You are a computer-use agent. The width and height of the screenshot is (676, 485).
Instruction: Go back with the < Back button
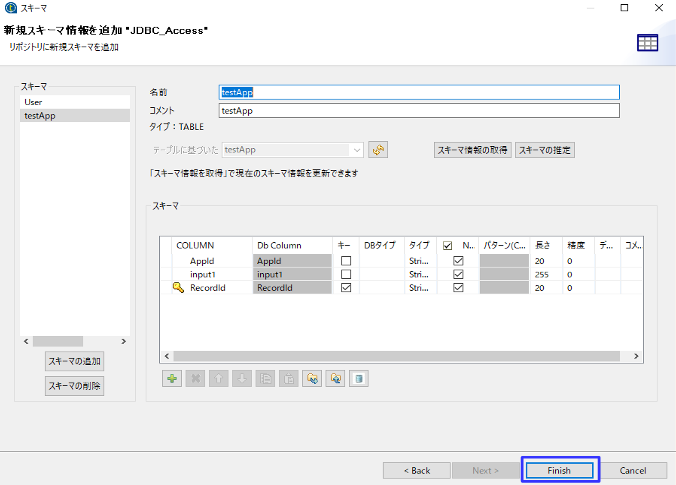pyautogui.click(x=417, y=470)
